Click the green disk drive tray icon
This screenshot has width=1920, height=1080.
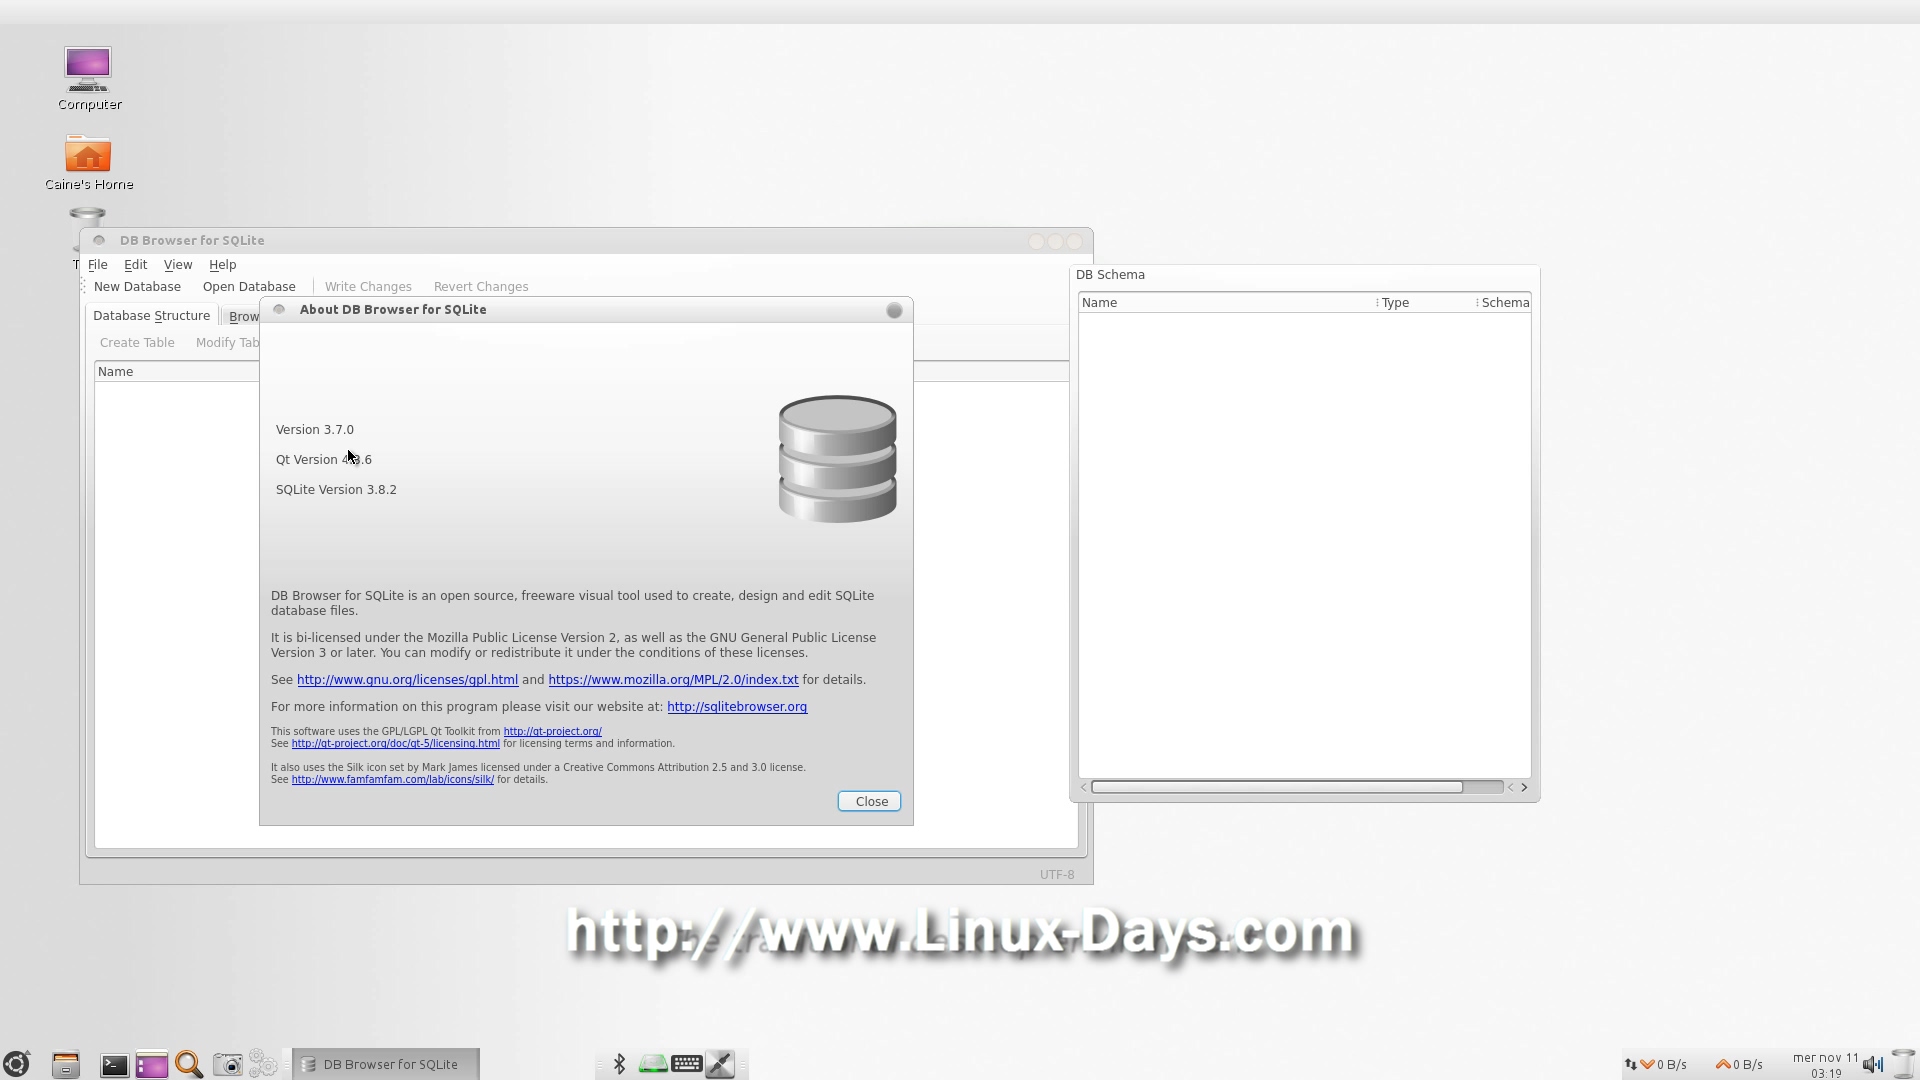653,1064
